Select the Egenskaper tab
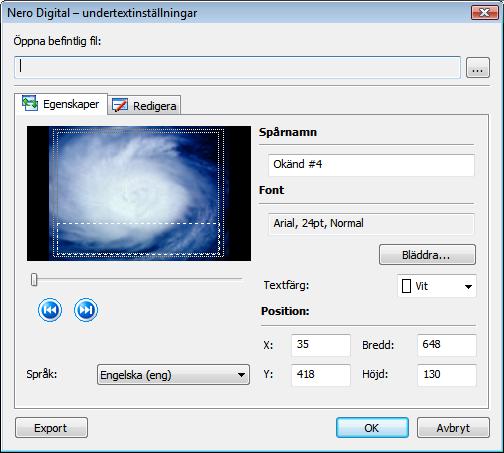 point(61,104)
